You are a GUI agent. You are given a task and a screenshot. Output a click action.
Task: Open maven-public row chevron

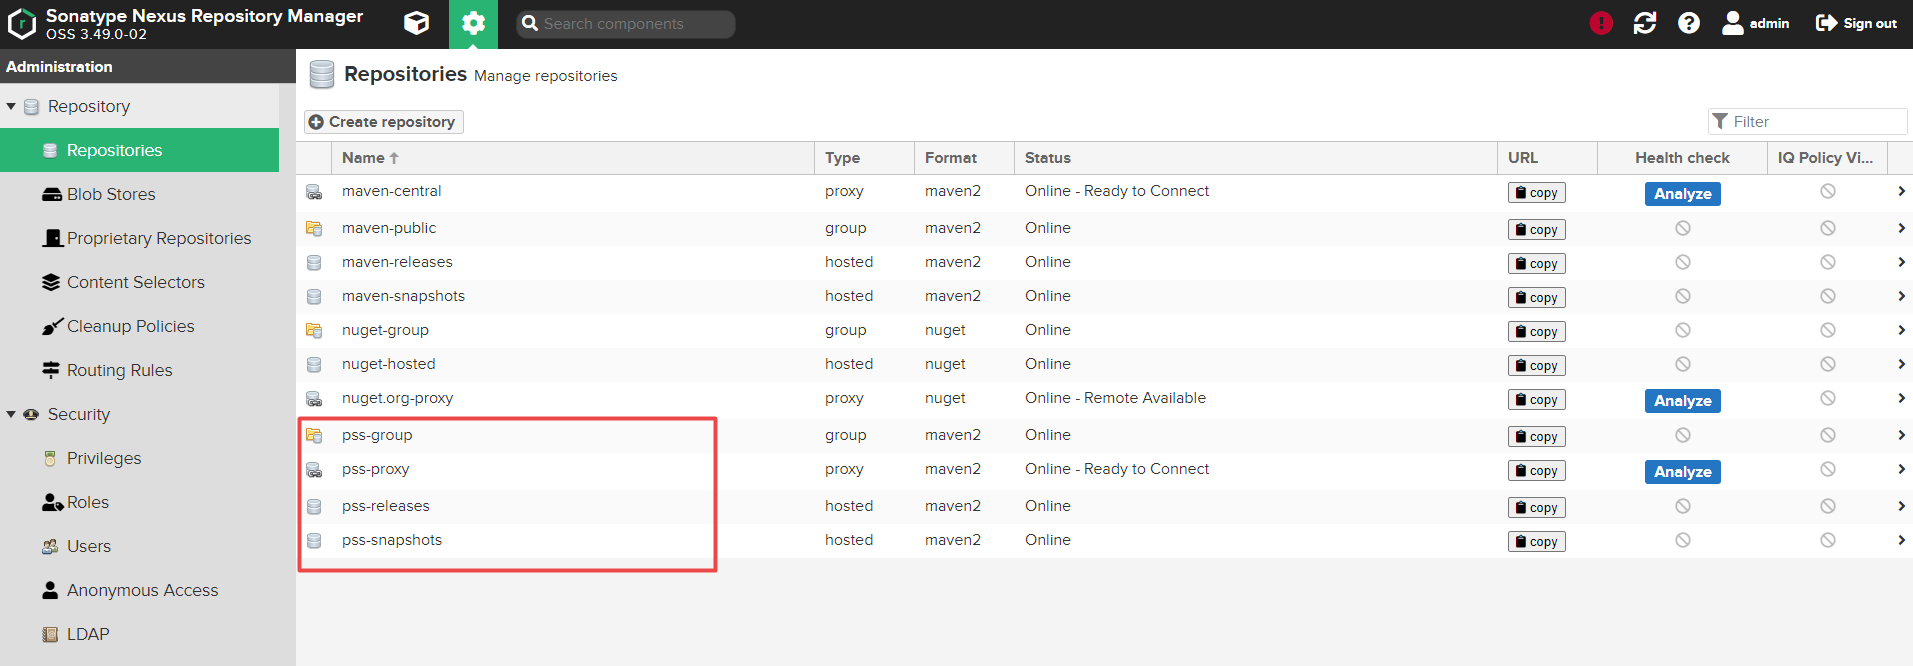tap(1900, 228)
